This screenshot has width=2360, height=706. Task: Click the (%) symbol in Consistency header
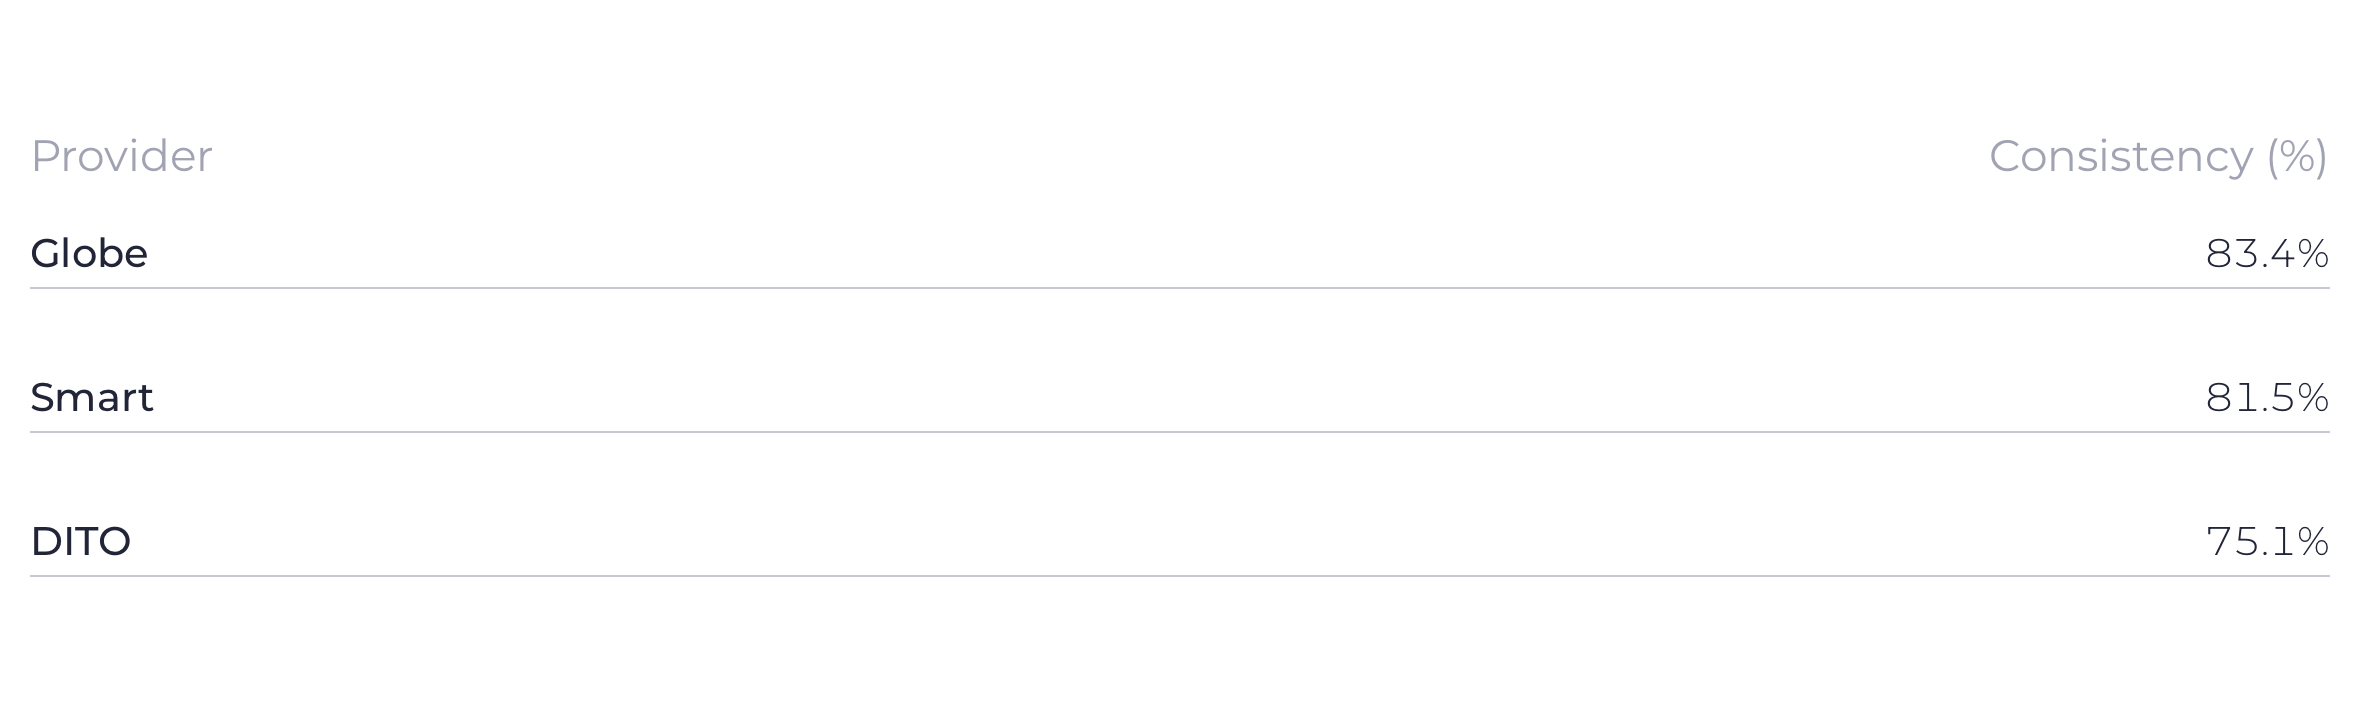(2297, 158)
